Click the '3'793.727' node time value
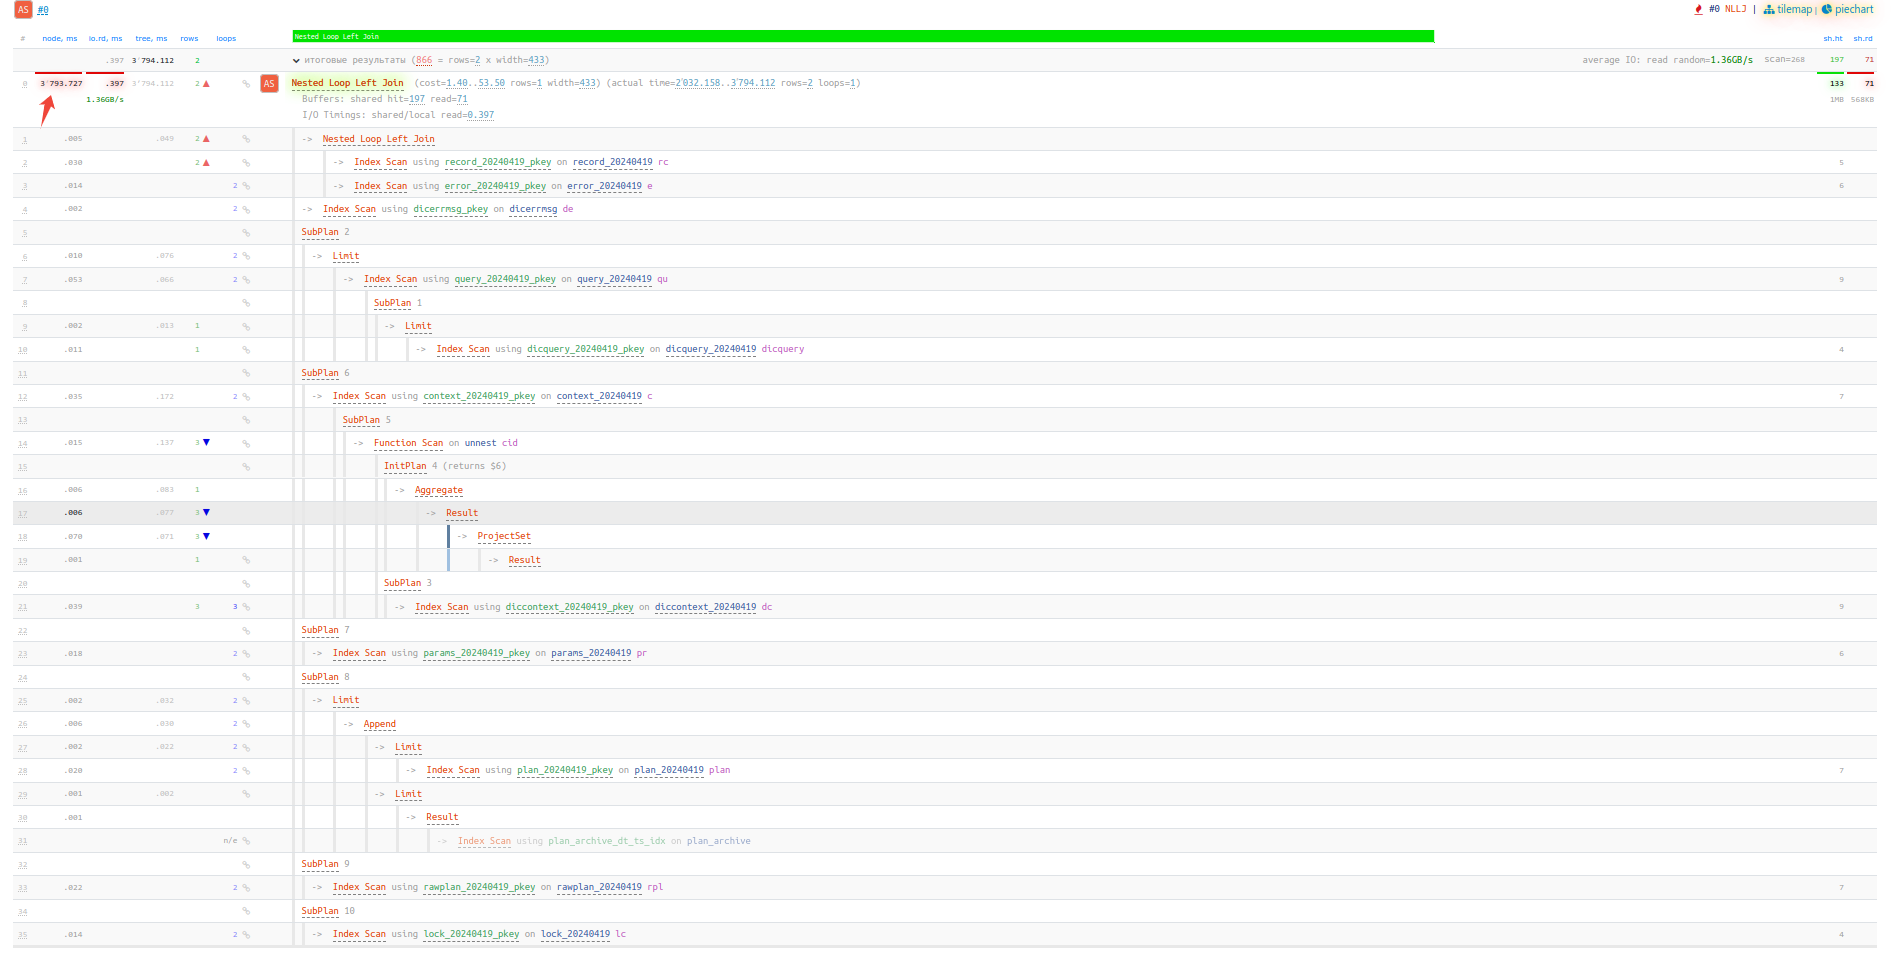Viewport: 1894px width, 962px height. (x=61, y=84)
